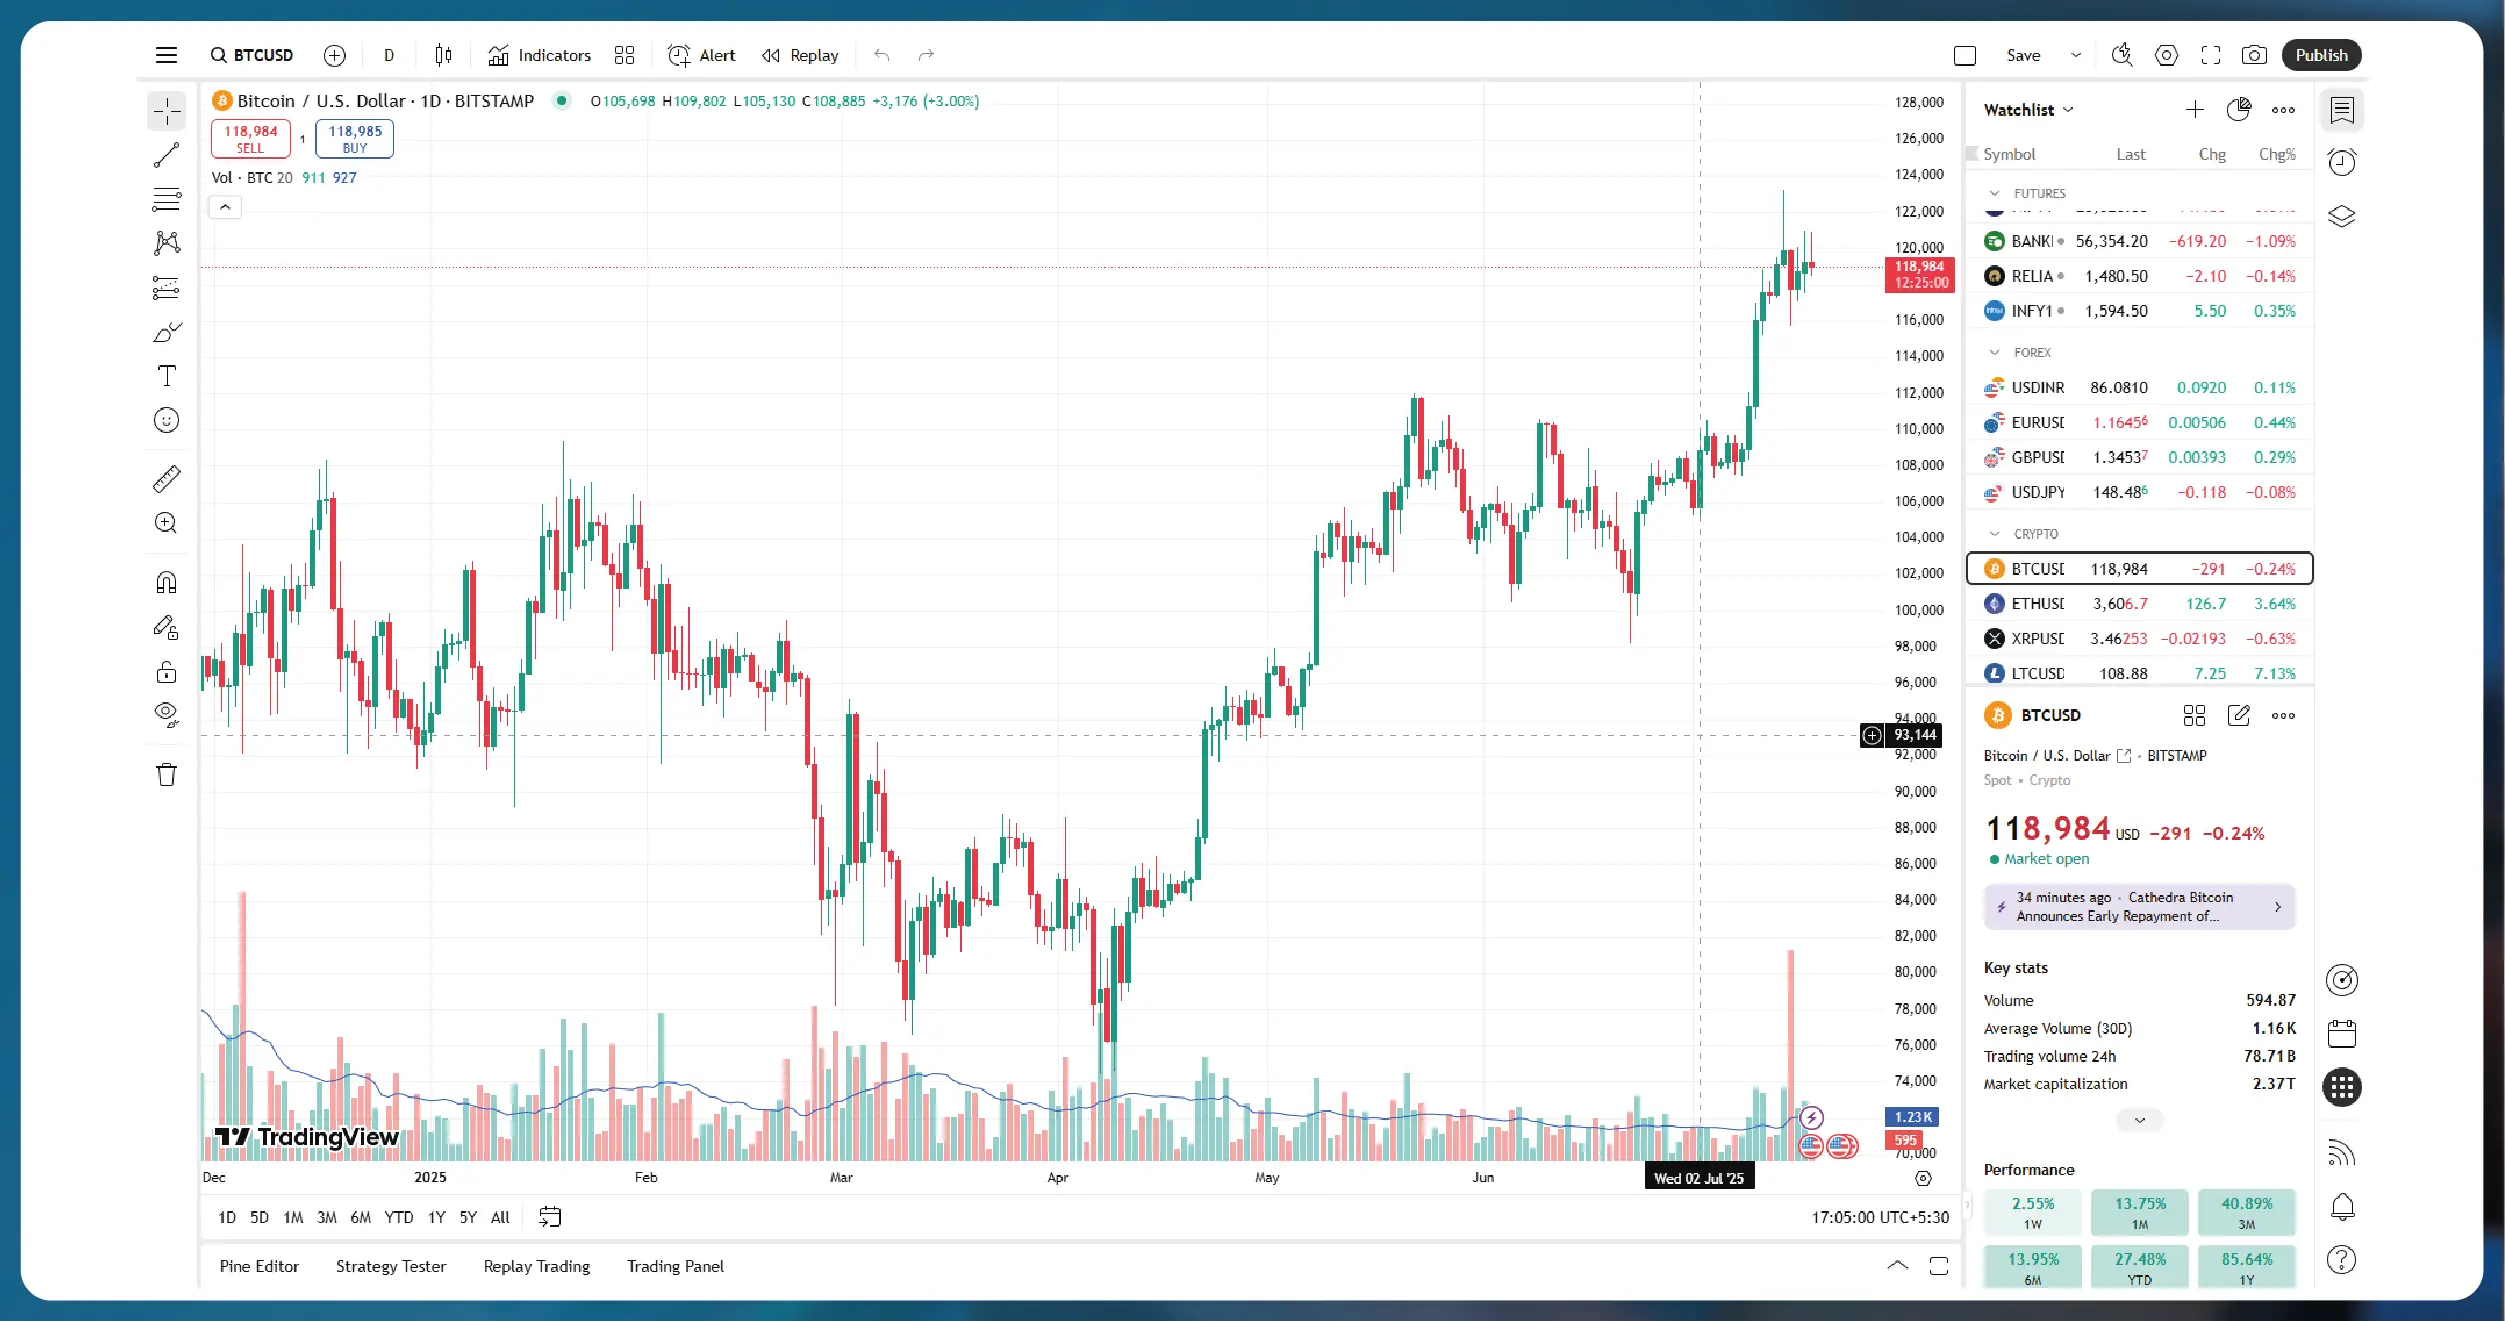The width and height of the screenshot is (2505, 1321).
Task: Open the XABCD pattern tool
Action: tap(167, 243)
